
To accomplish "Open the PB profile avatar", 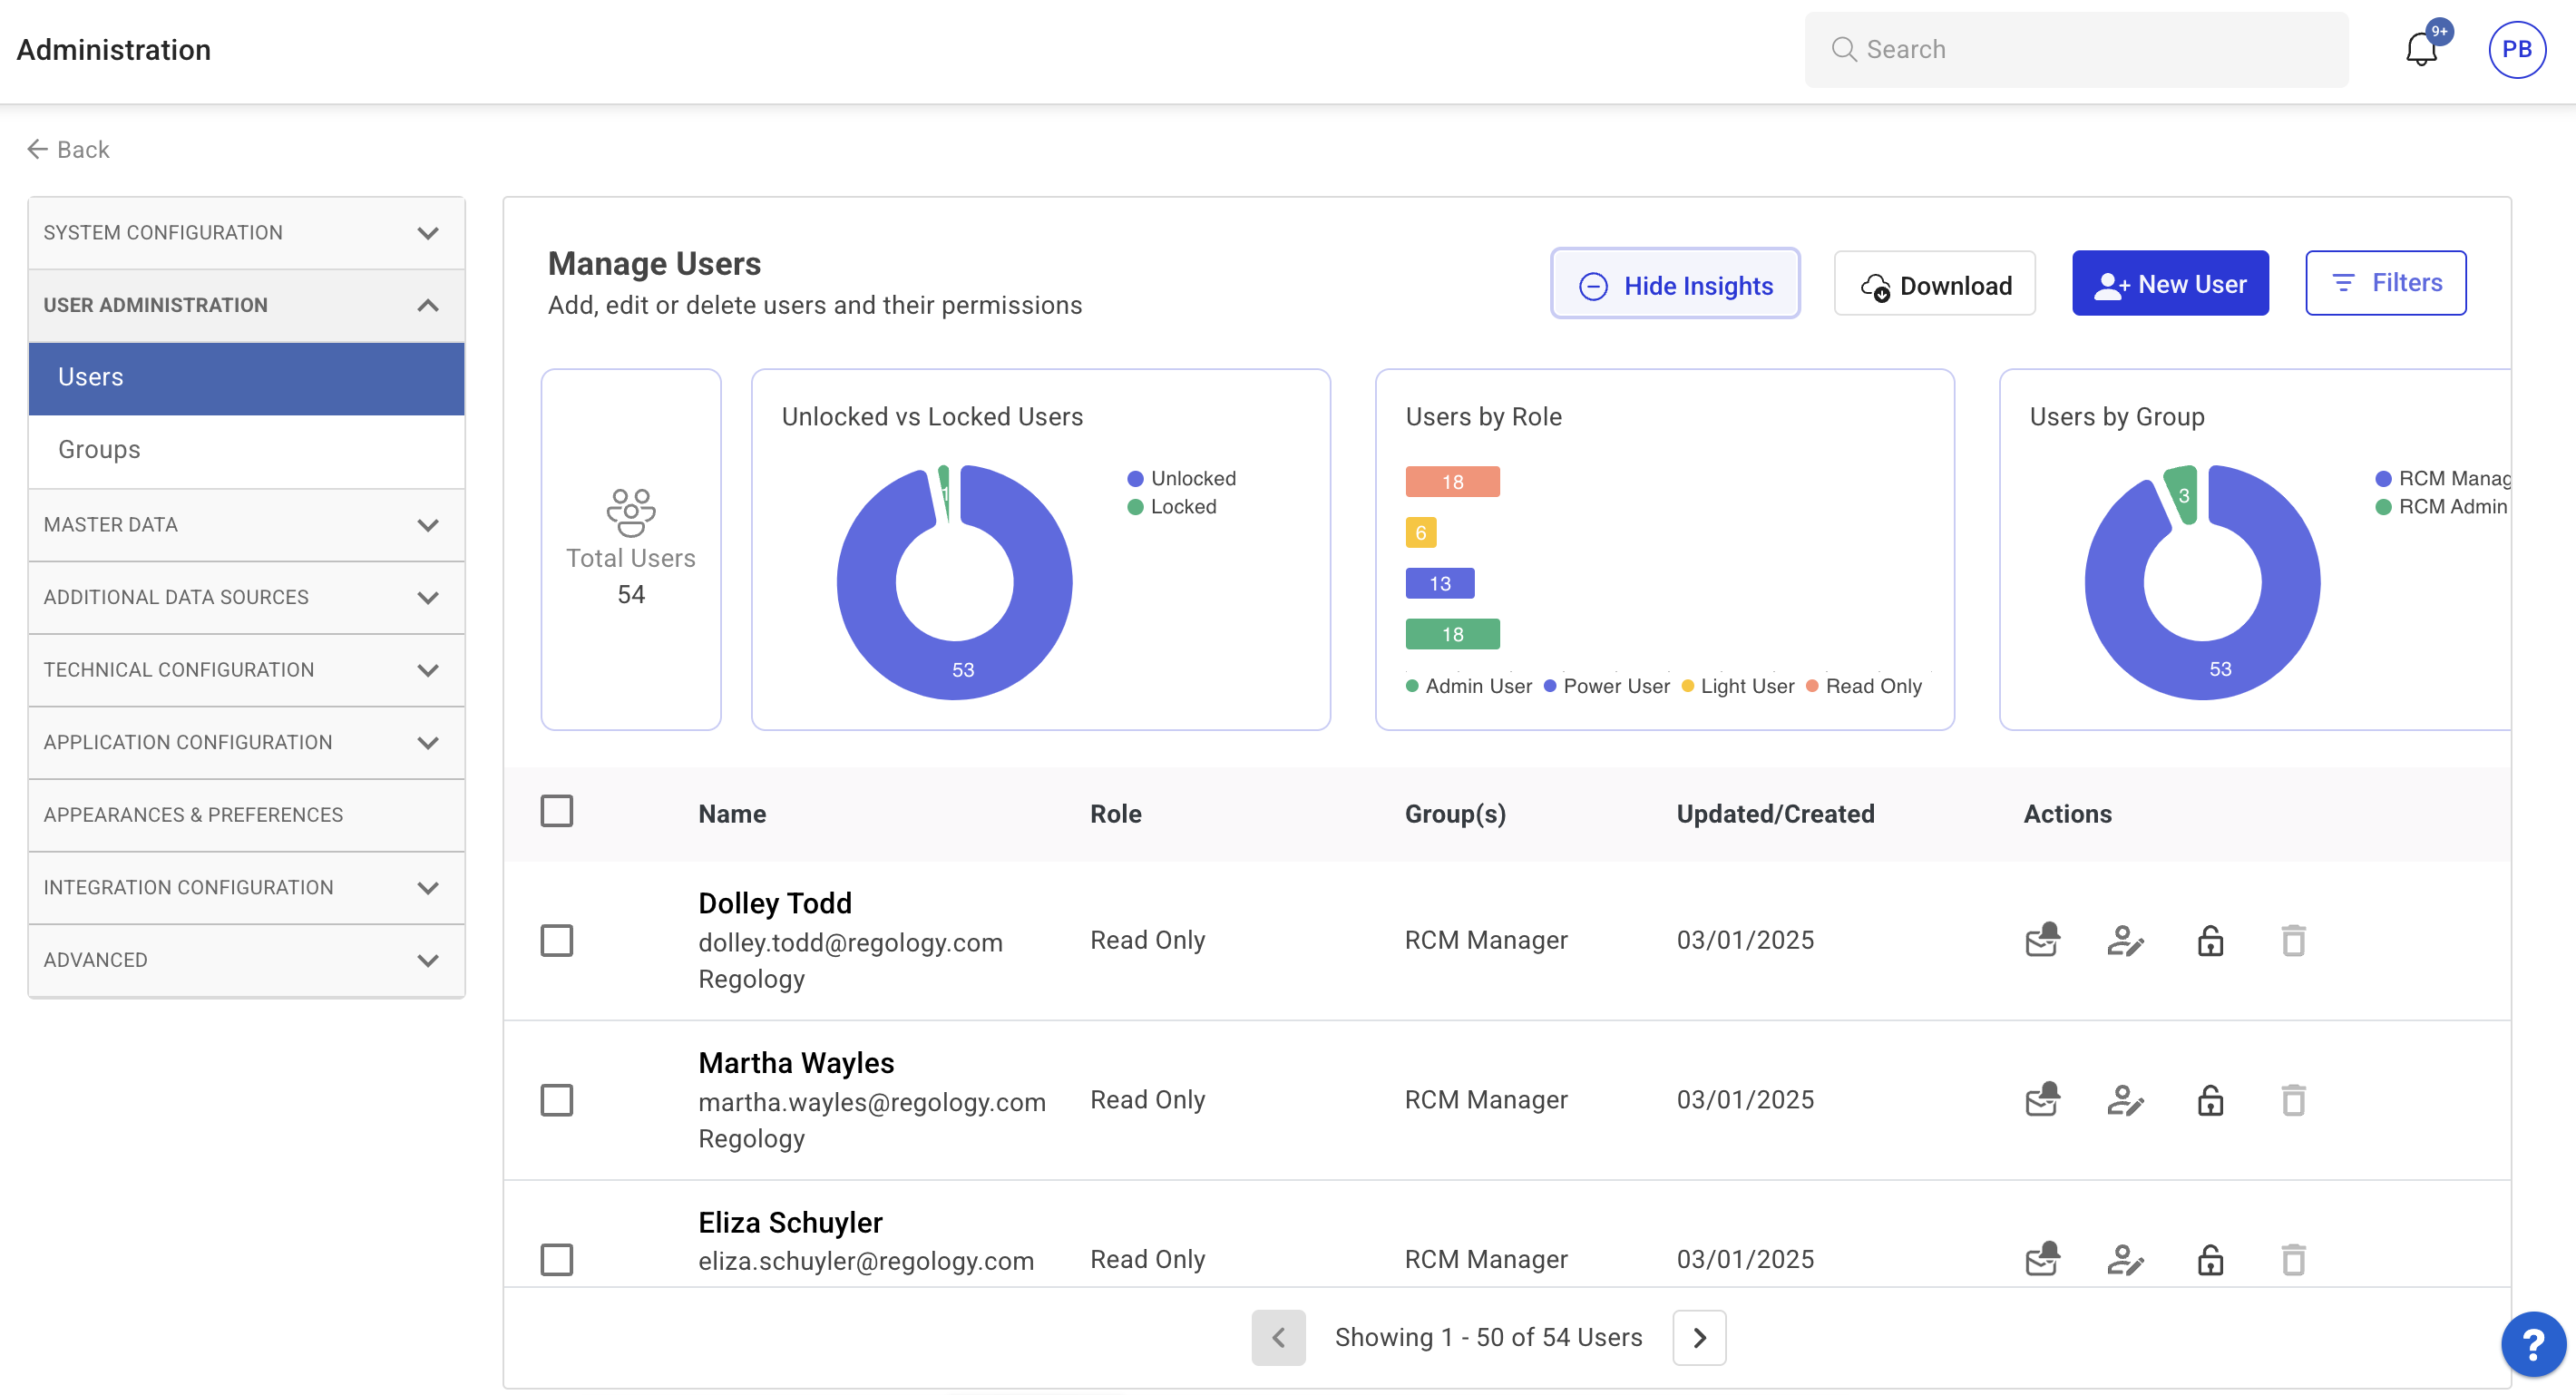I will click(2516, 49).
